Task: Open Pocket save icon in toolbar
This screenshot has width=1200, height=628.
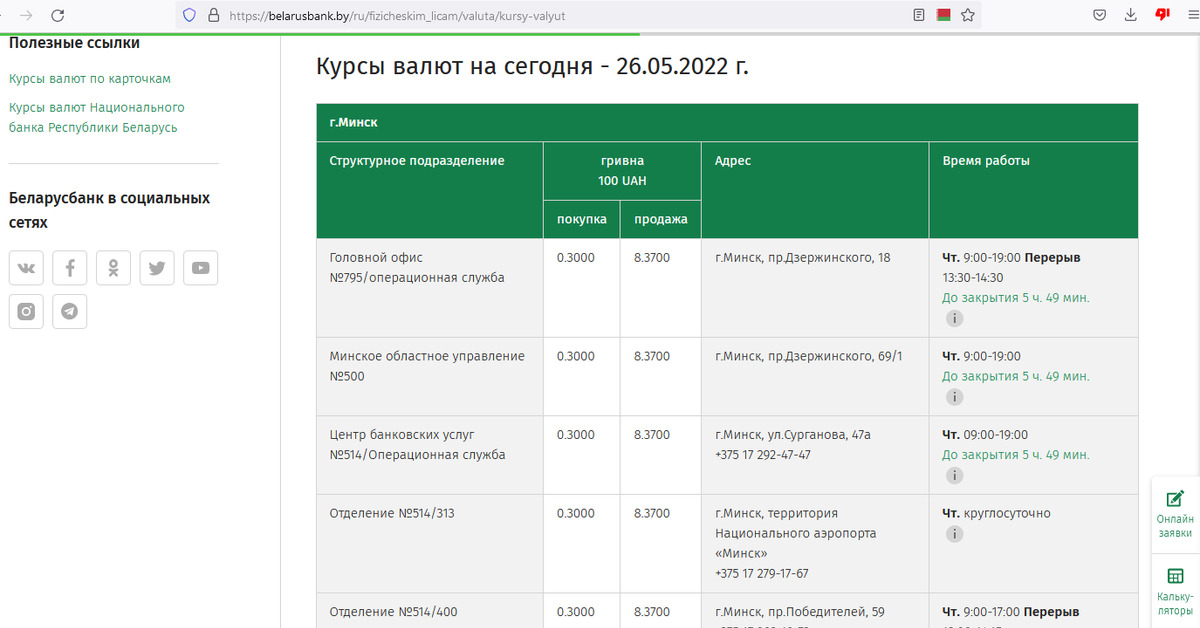Action: pos(1099,15)
